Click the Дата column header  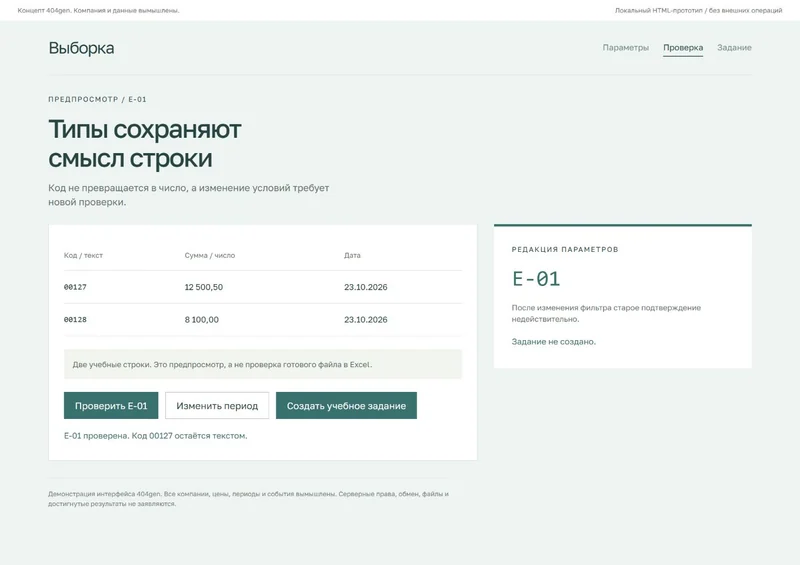coord(352,255)
